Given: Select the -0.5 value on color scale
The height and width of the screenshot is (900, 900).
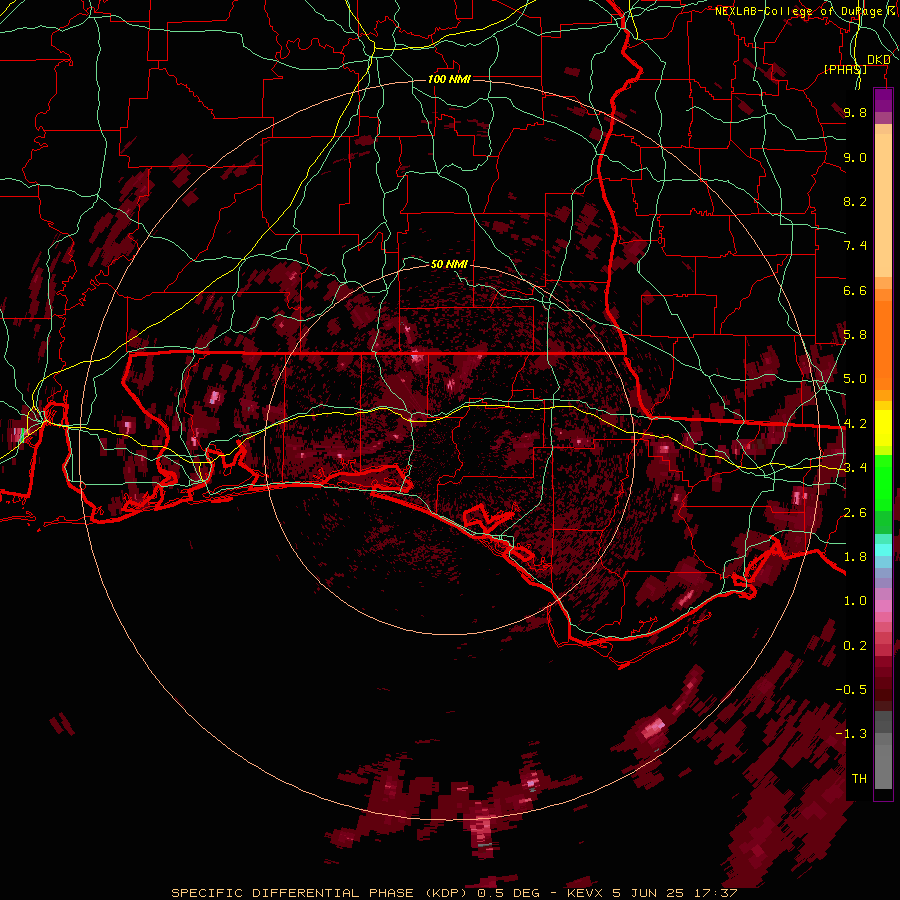Looking at the screenshot, I should click(x=851, y=690).
